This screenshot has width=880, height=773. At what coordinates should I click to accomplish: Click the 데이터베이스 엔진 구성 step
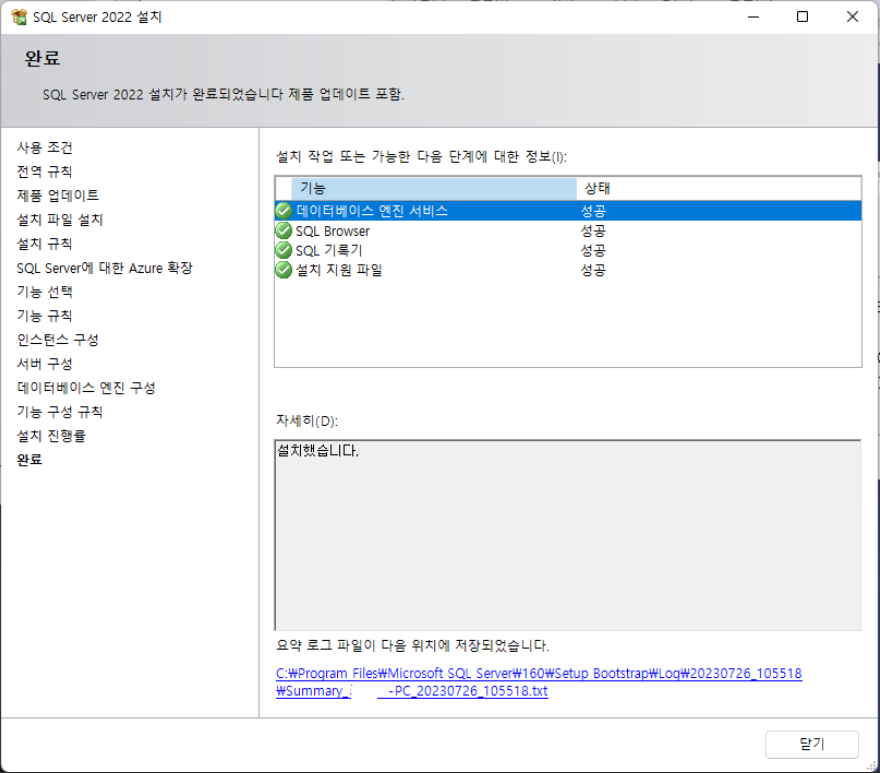(x=86, y=388)
